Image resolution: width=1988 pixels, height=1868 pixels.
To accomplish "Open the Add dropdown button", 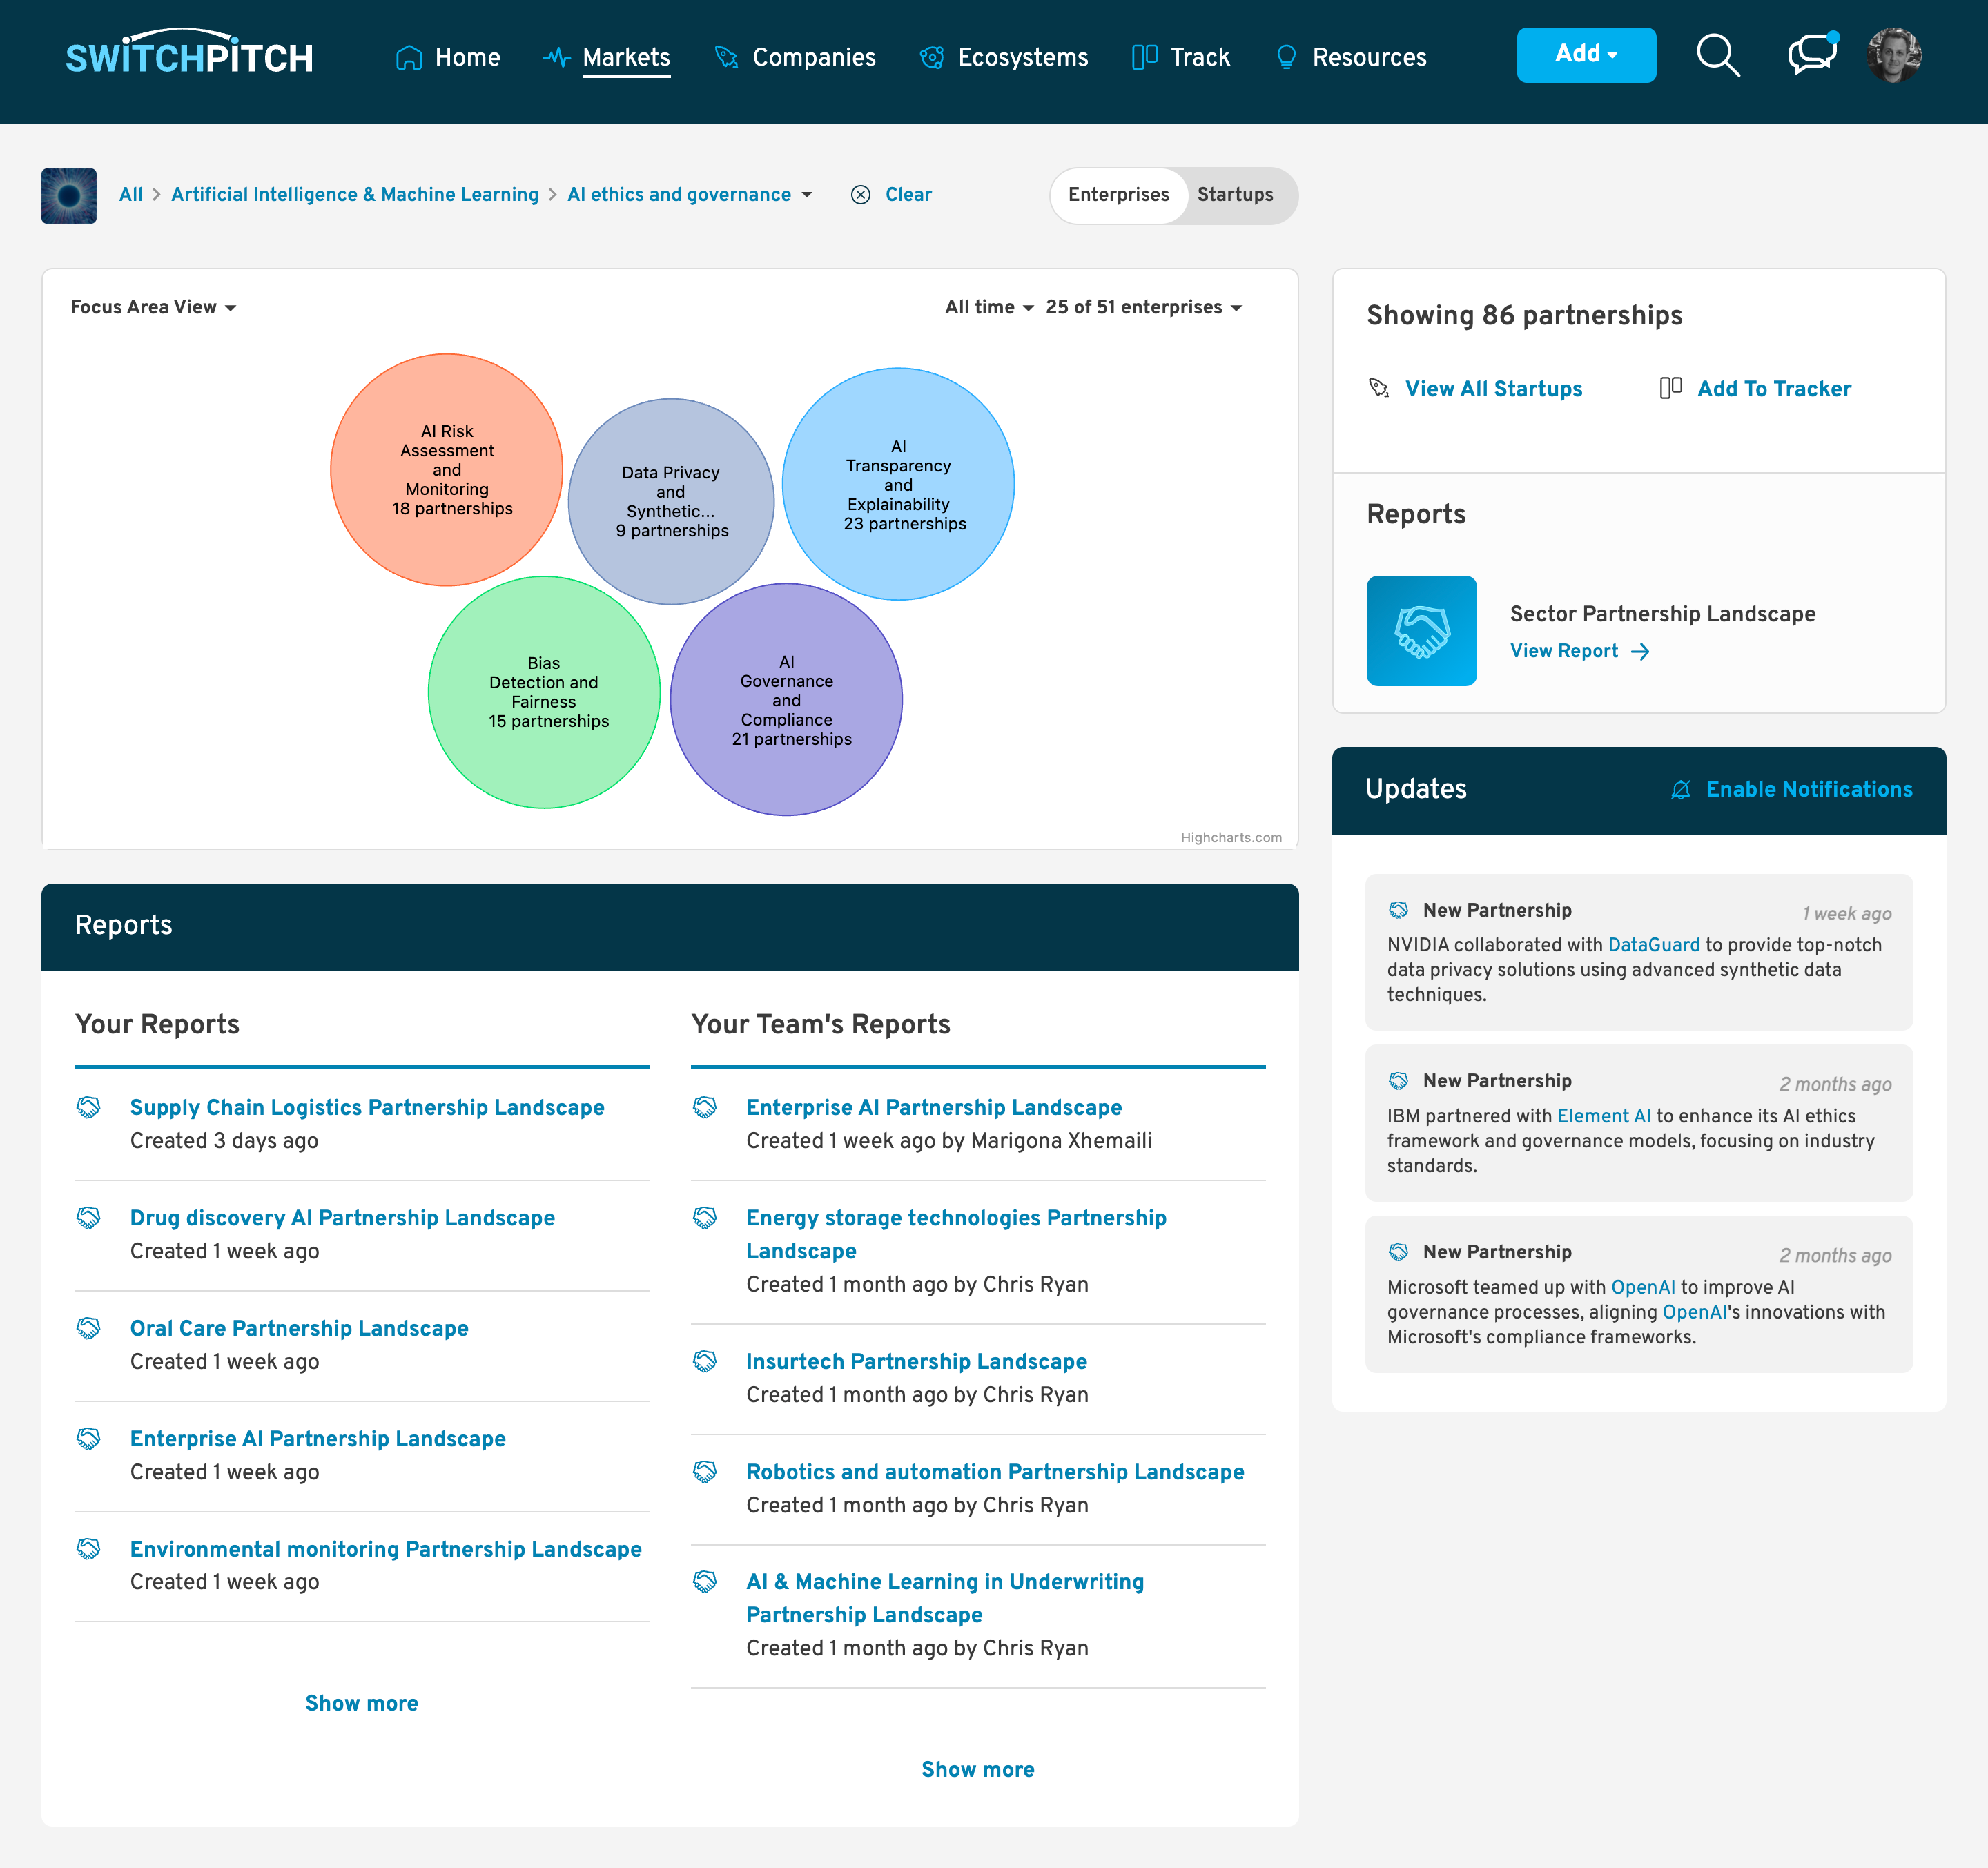I will click(x=1586, y=54).
